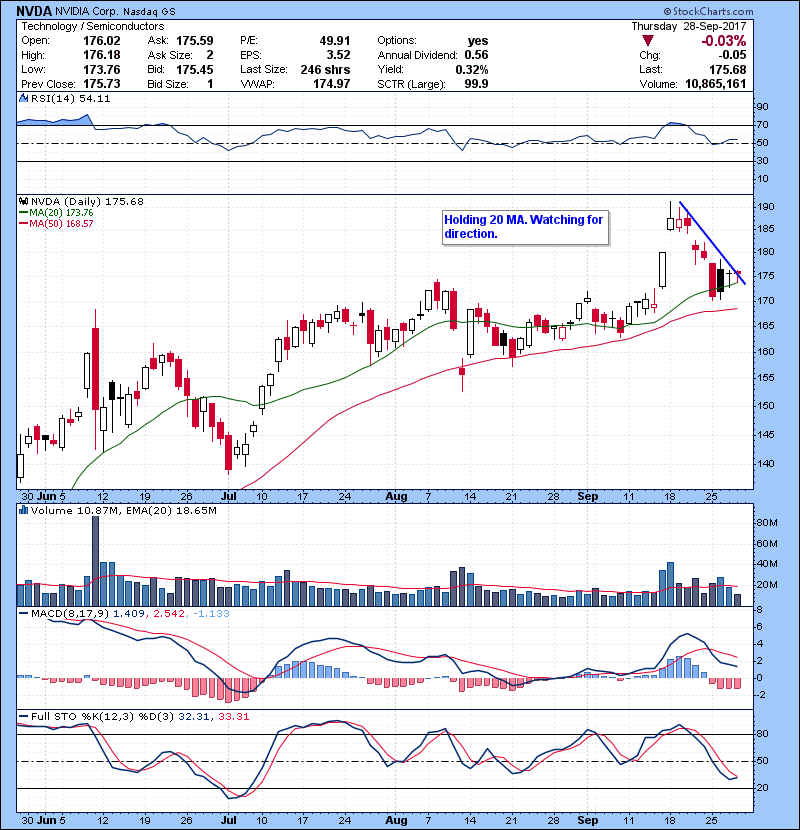Click the blue descending trendline on price chart

tap(712, 242)
